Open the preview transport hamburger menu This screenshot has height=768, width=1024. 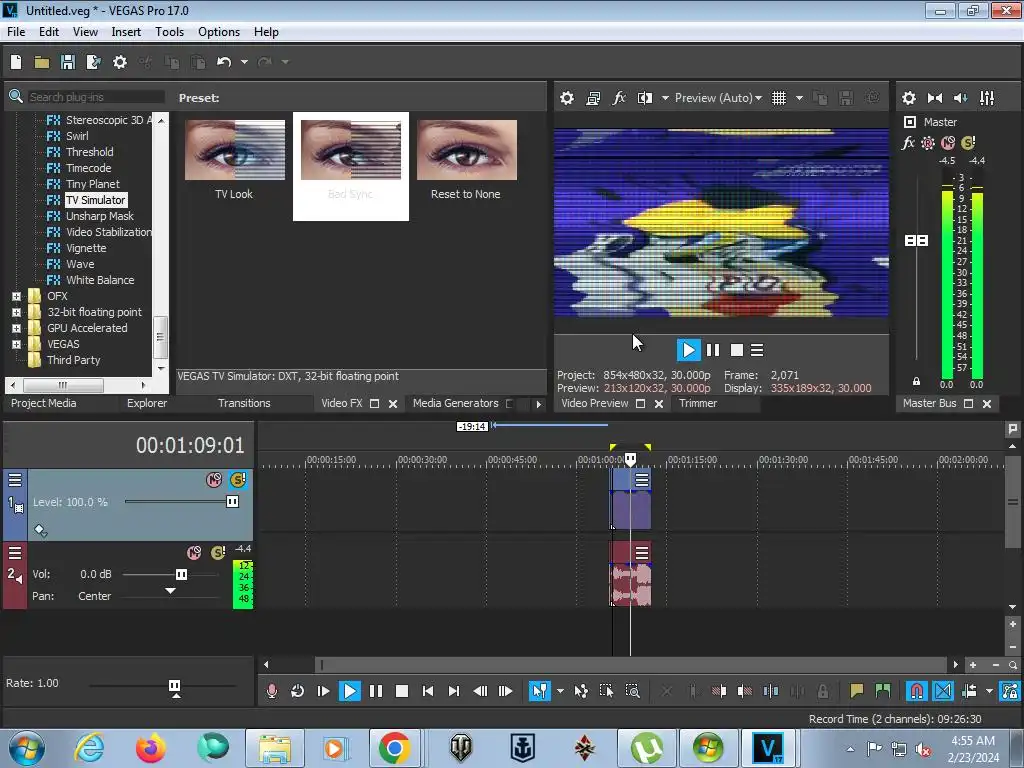[757, 350]
